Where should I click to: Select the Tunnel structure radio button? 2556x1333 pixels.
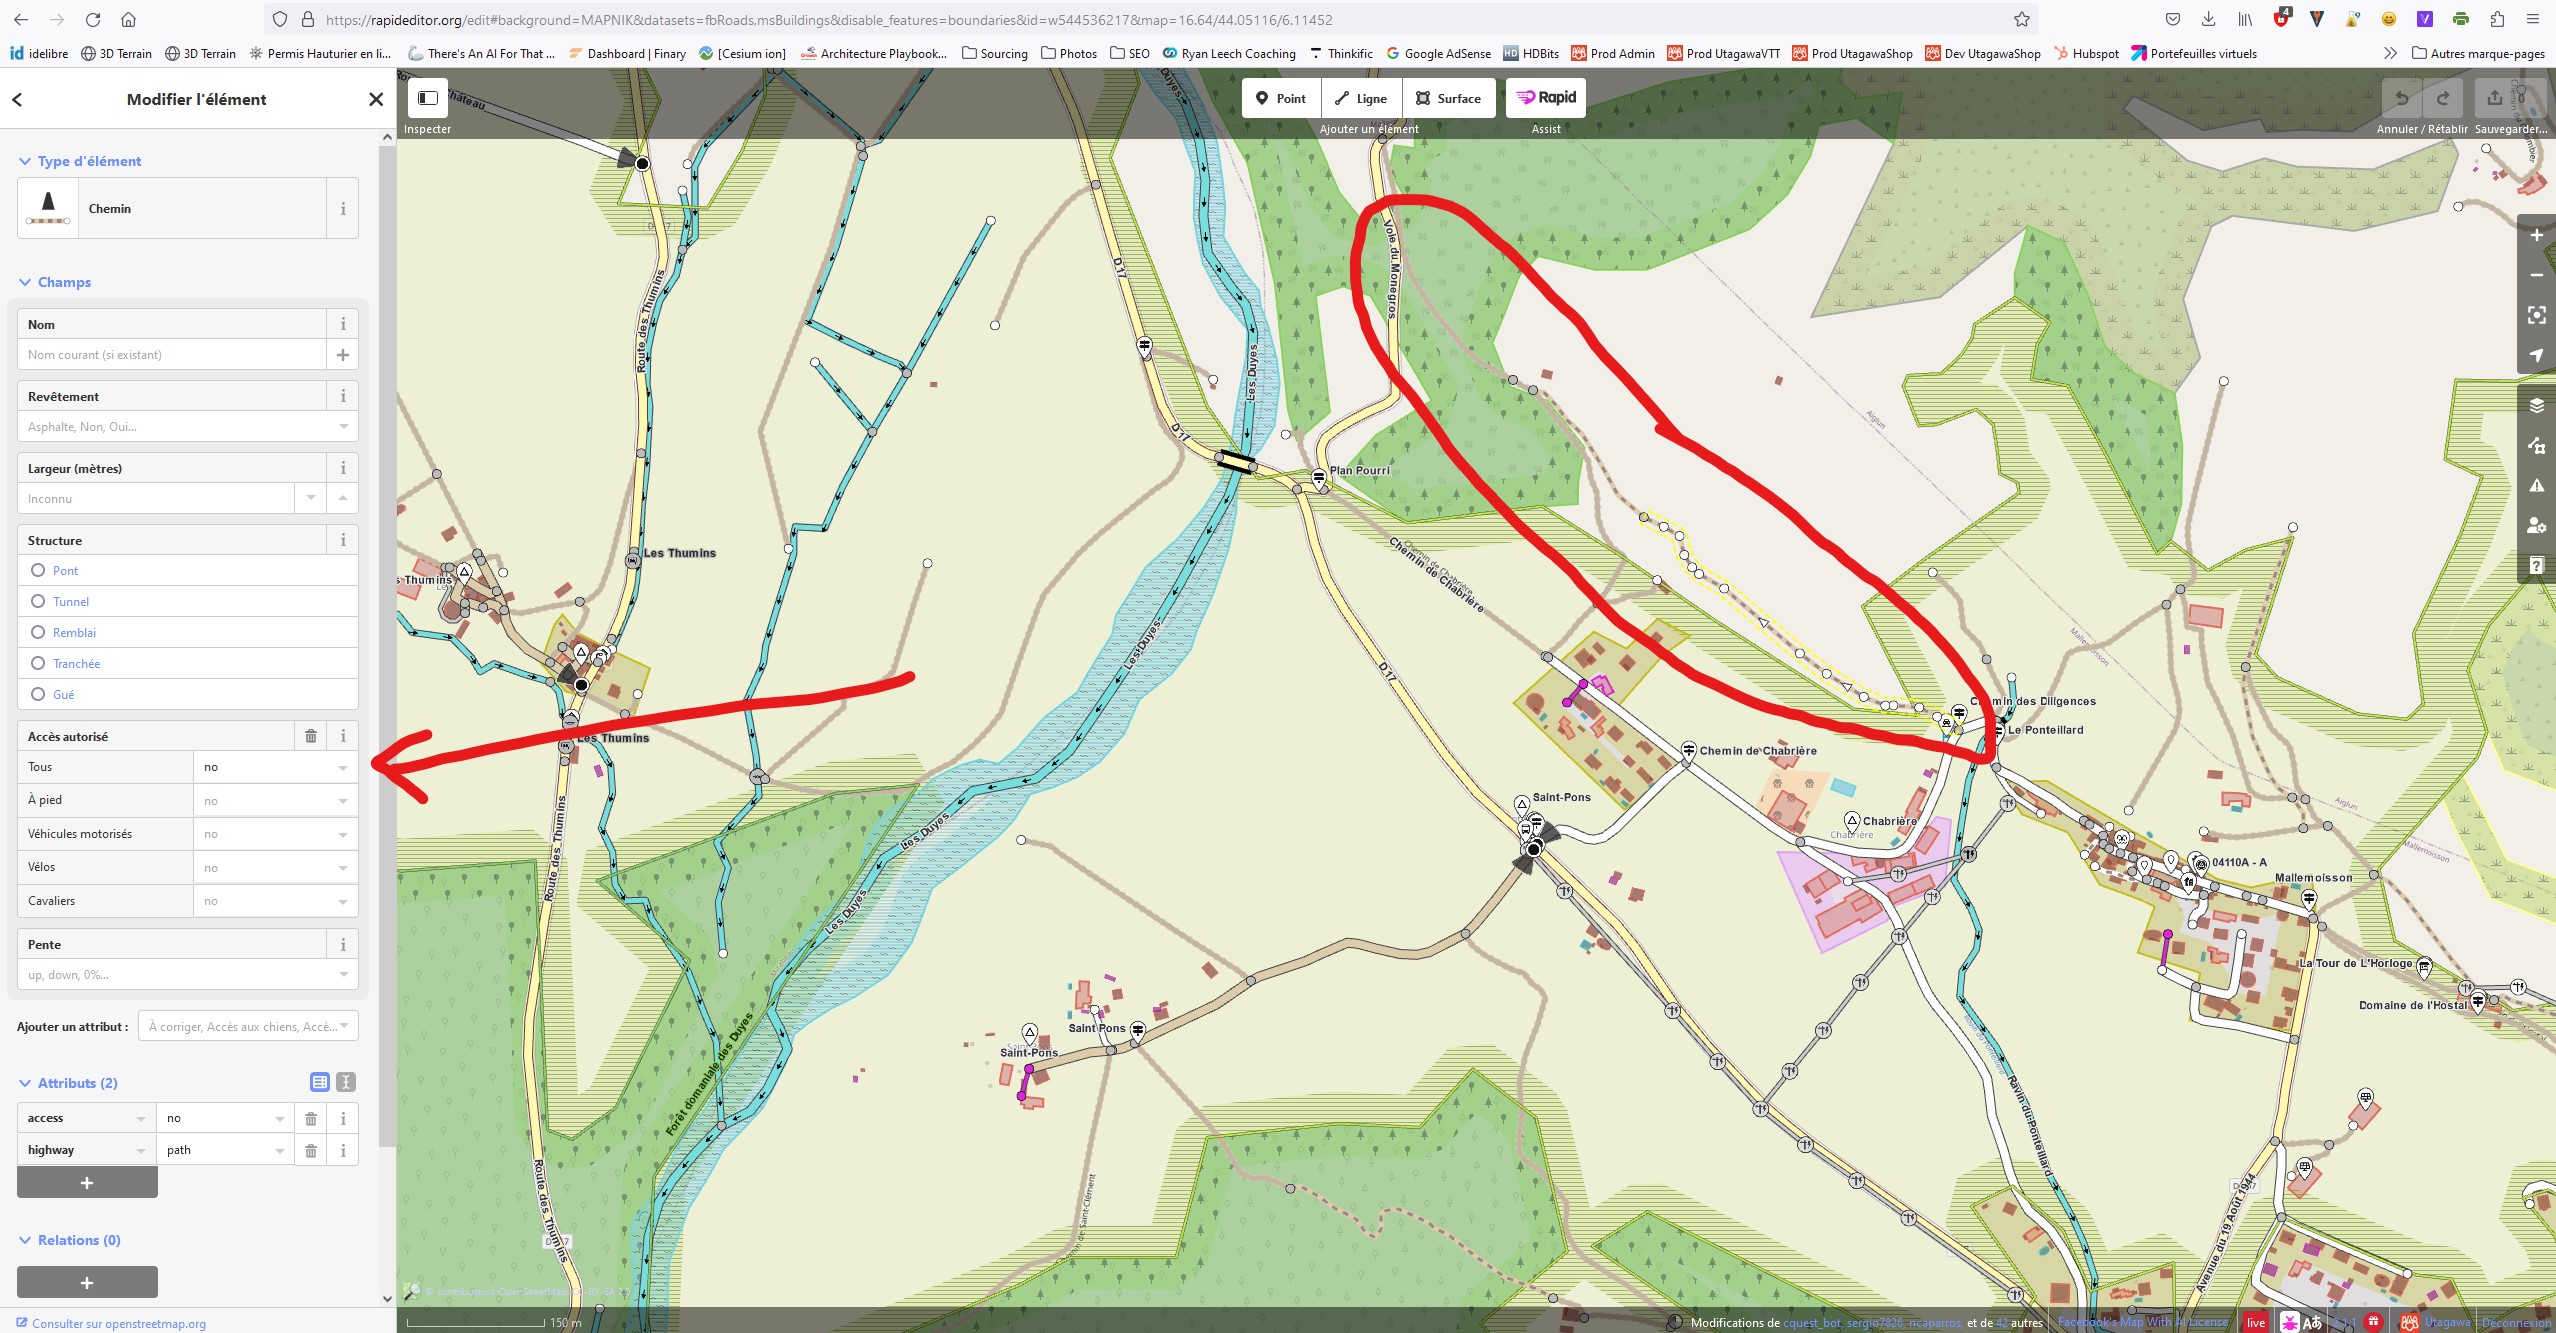[x=39, y=601]
